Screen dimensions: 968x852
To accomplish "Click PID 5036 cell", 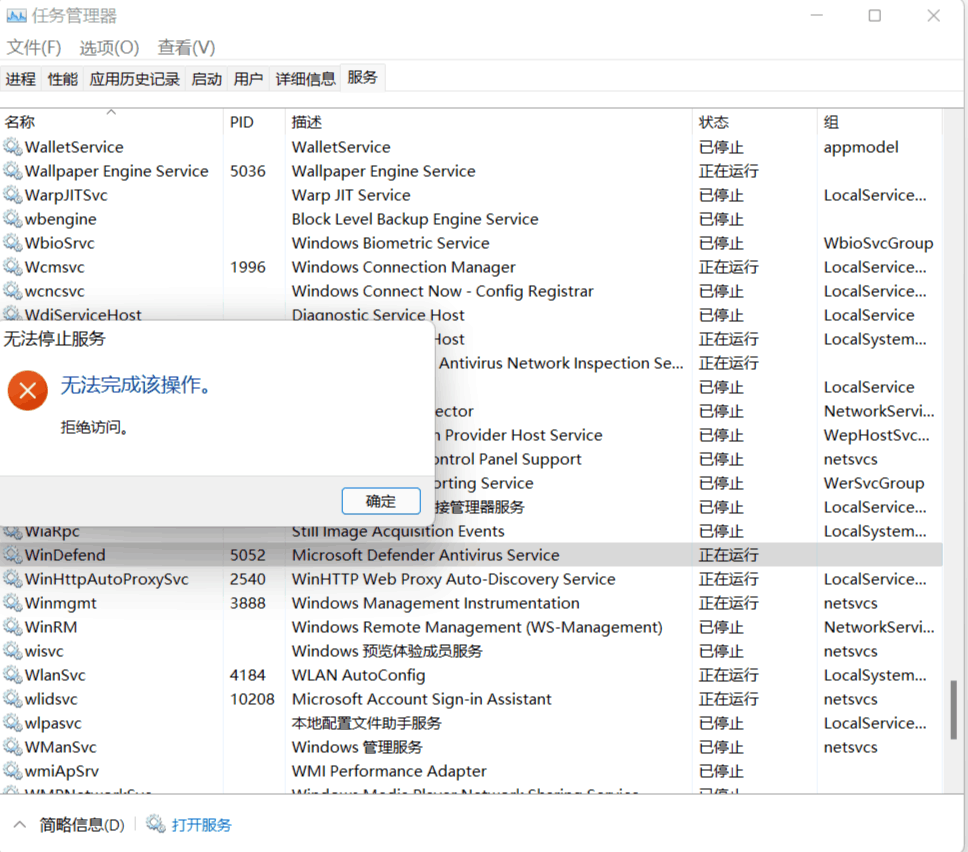I will pos(248,171).
